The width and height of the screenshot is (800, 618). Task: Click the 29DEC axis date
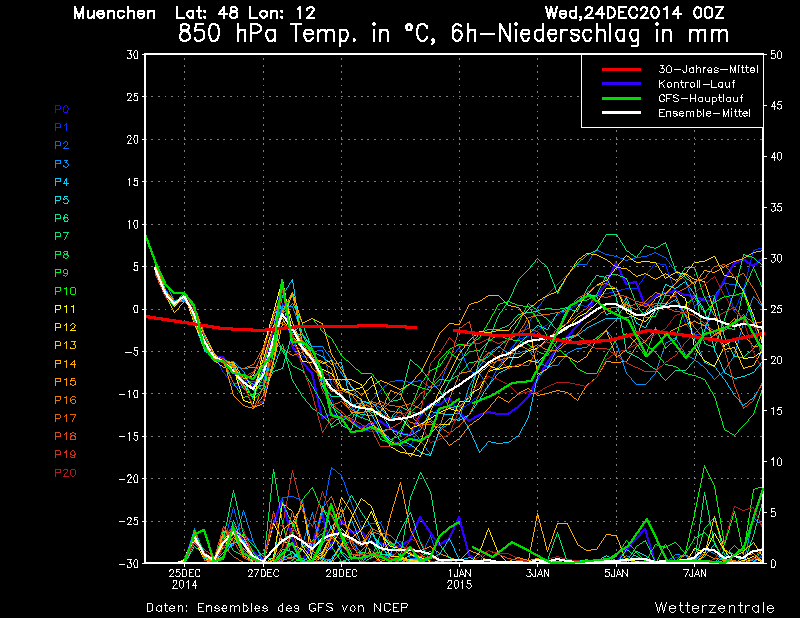point(341,574)
